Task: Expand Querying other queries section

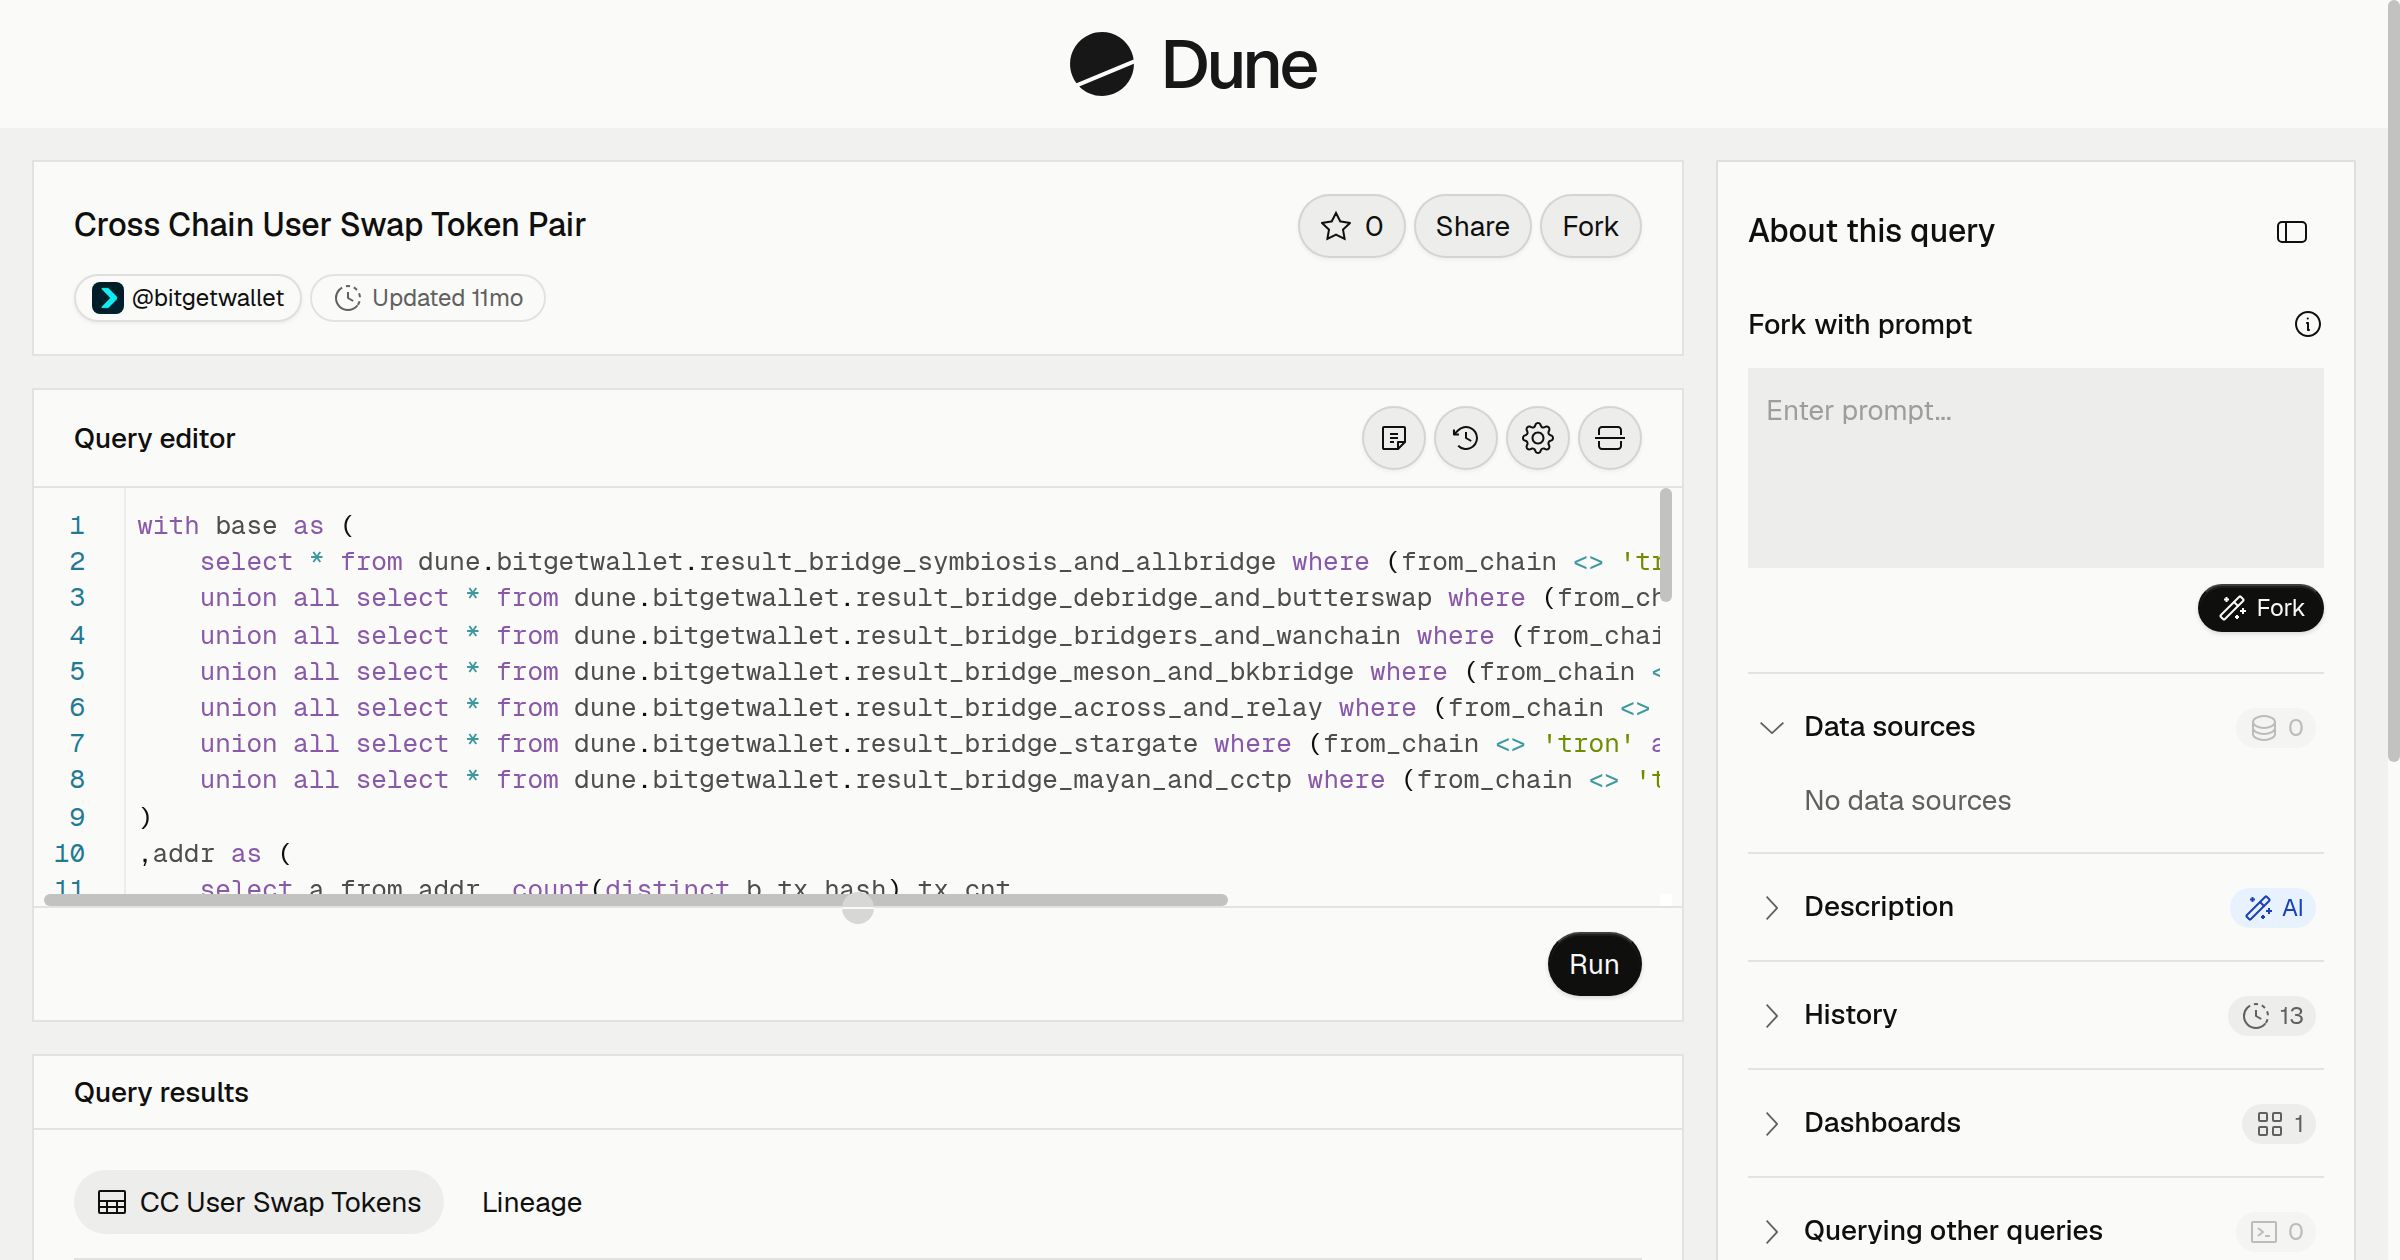Action: [x=1772, y=1231]
